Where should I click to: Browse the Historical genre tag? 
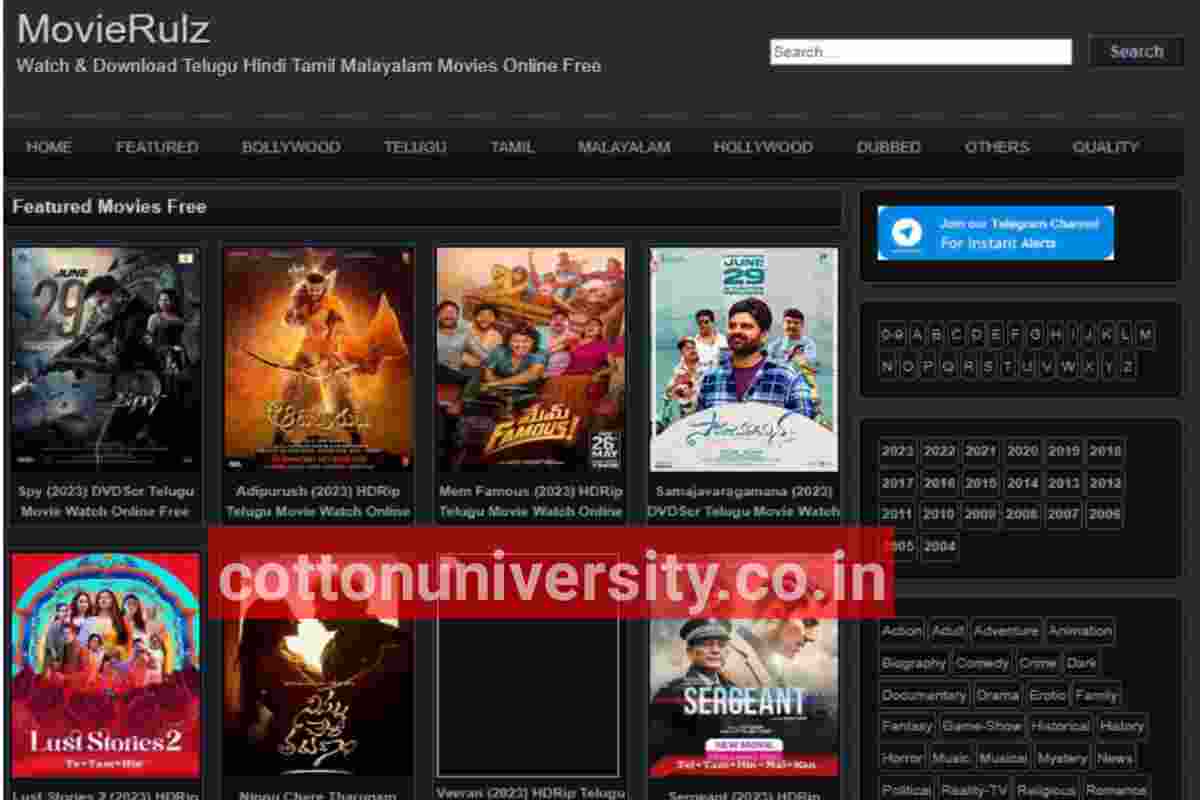click(x=1060, y=726)
